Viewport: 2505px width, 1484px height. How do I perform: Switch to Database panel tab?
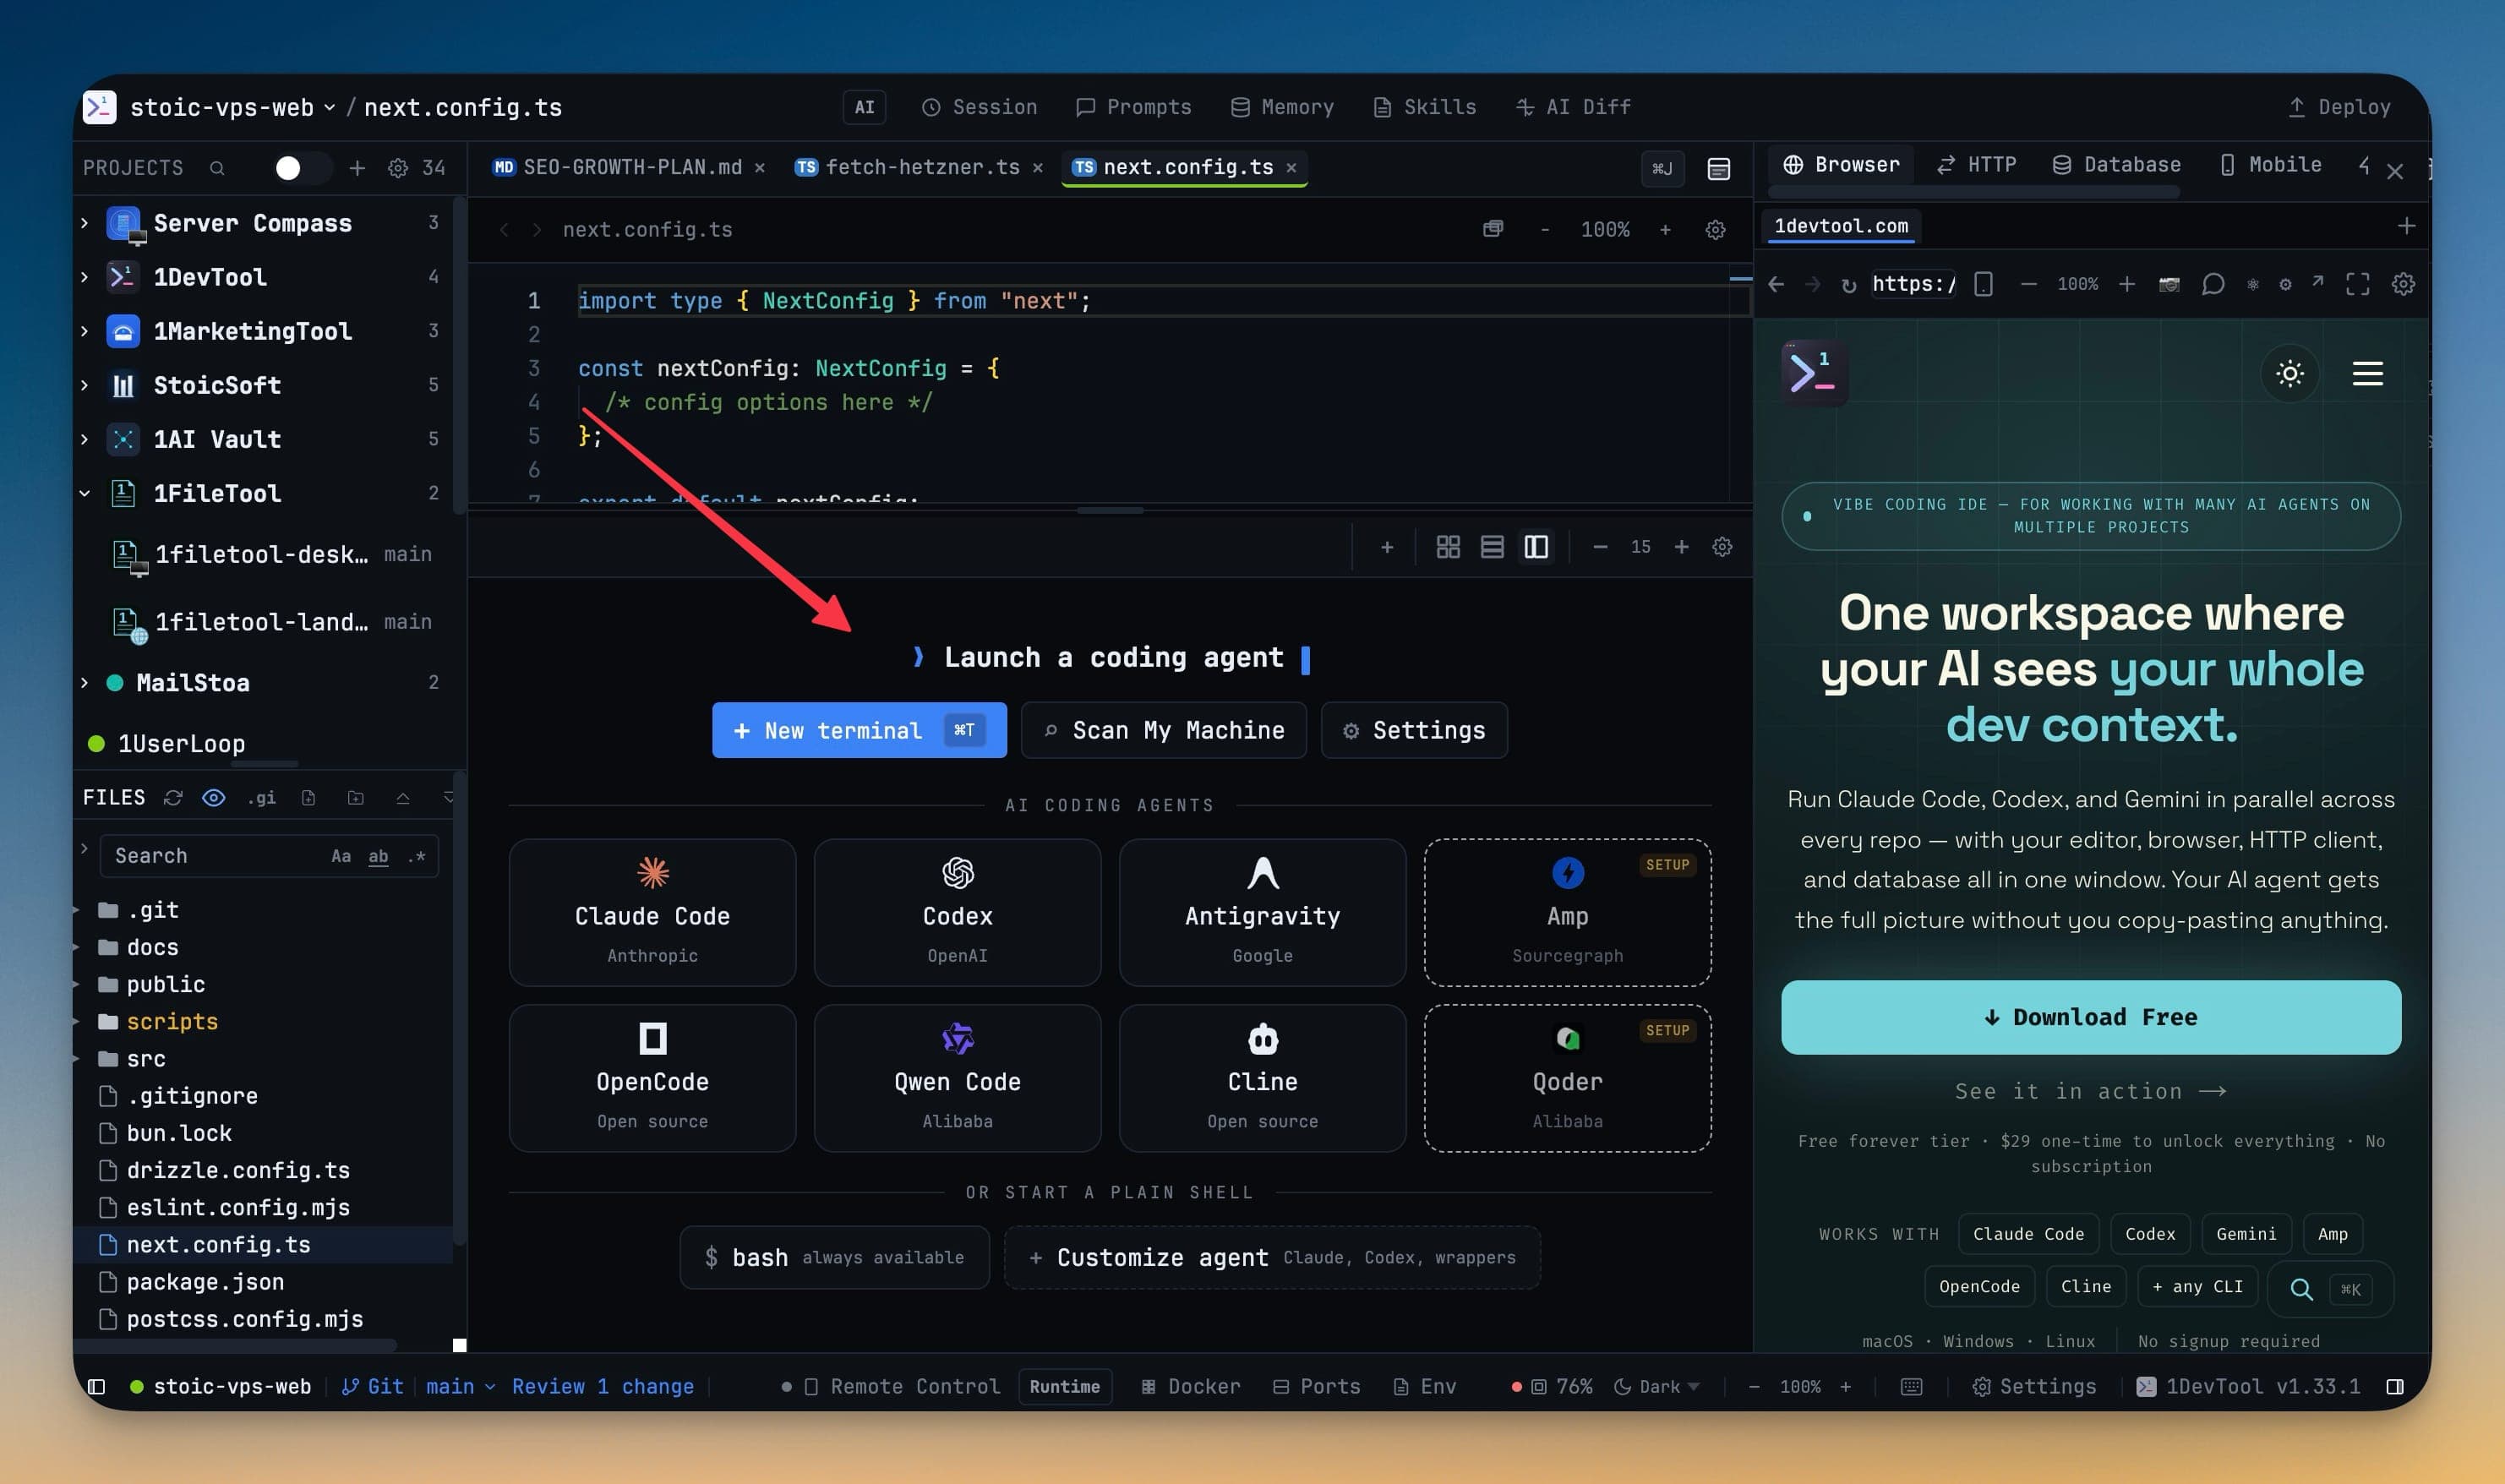(2116, 165)
